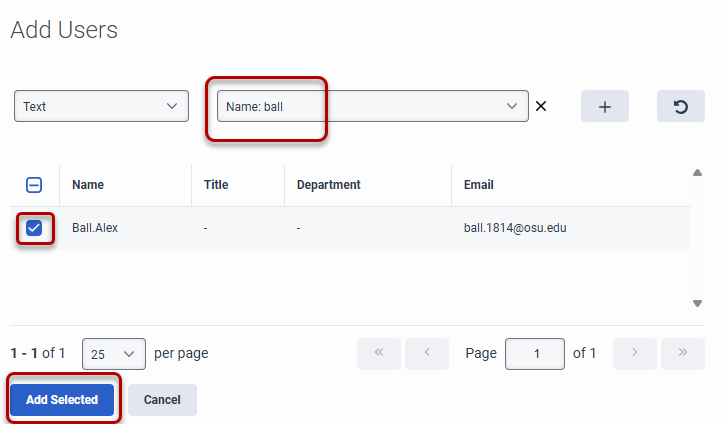Go to first page double-arrow icon

[x=379, y=354]
